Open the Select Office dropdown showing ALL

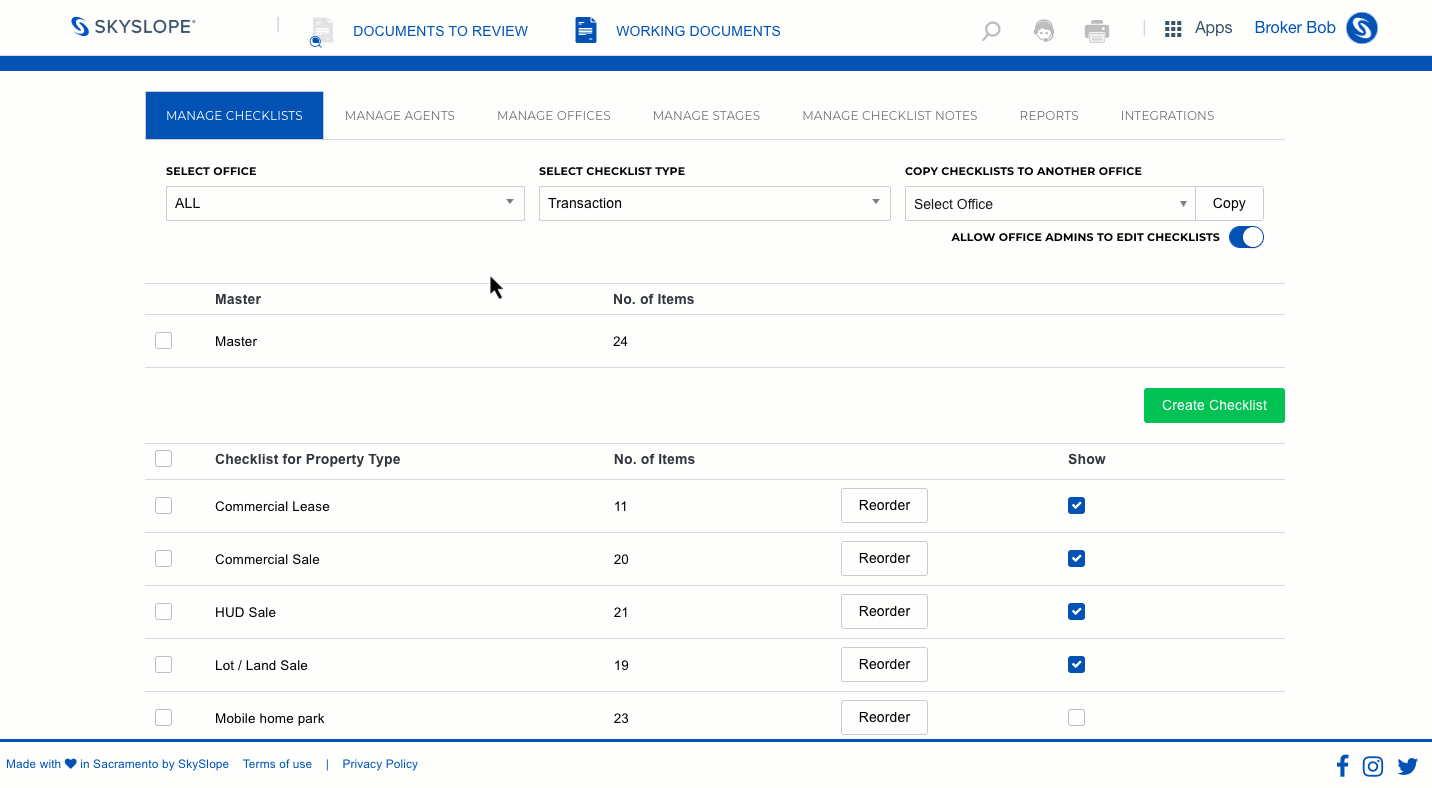[345, 203]
